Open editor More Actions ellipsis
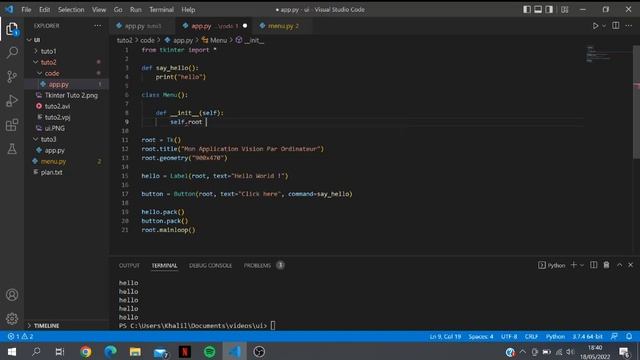Screen dimensions: 640x360 (629, 26)
